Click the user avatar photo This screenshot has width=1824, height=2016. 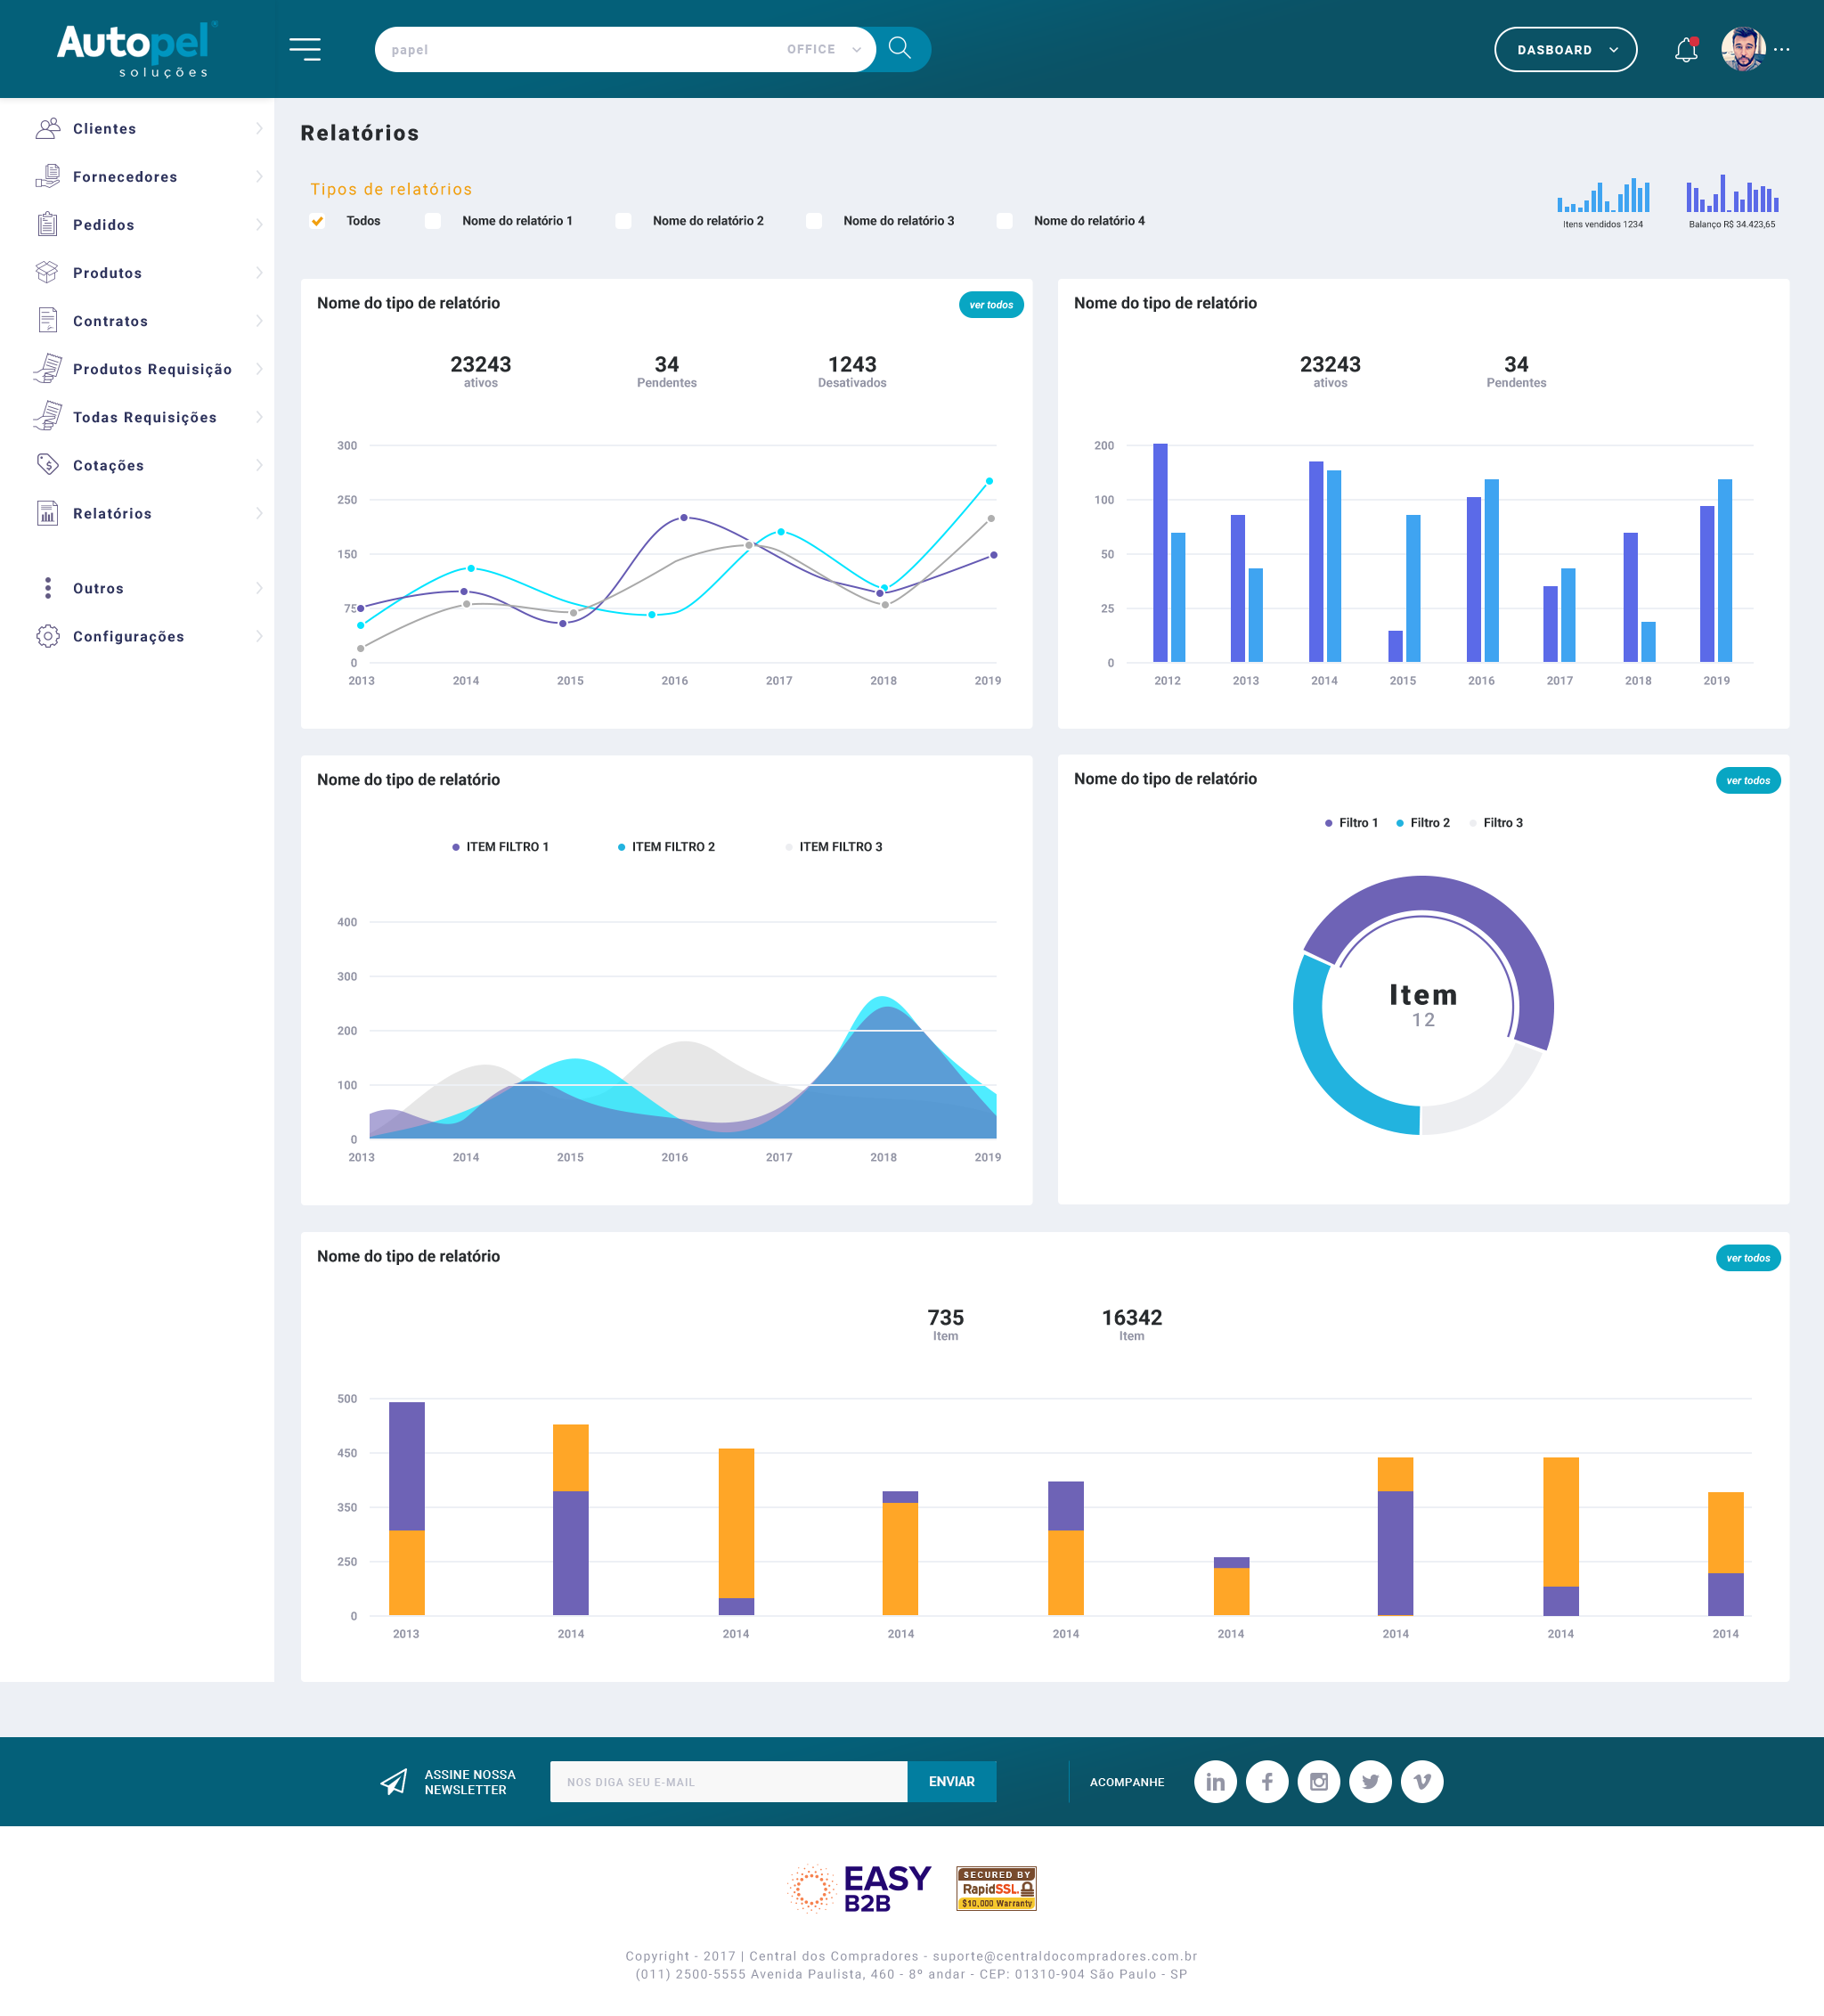click(1743, 49)
